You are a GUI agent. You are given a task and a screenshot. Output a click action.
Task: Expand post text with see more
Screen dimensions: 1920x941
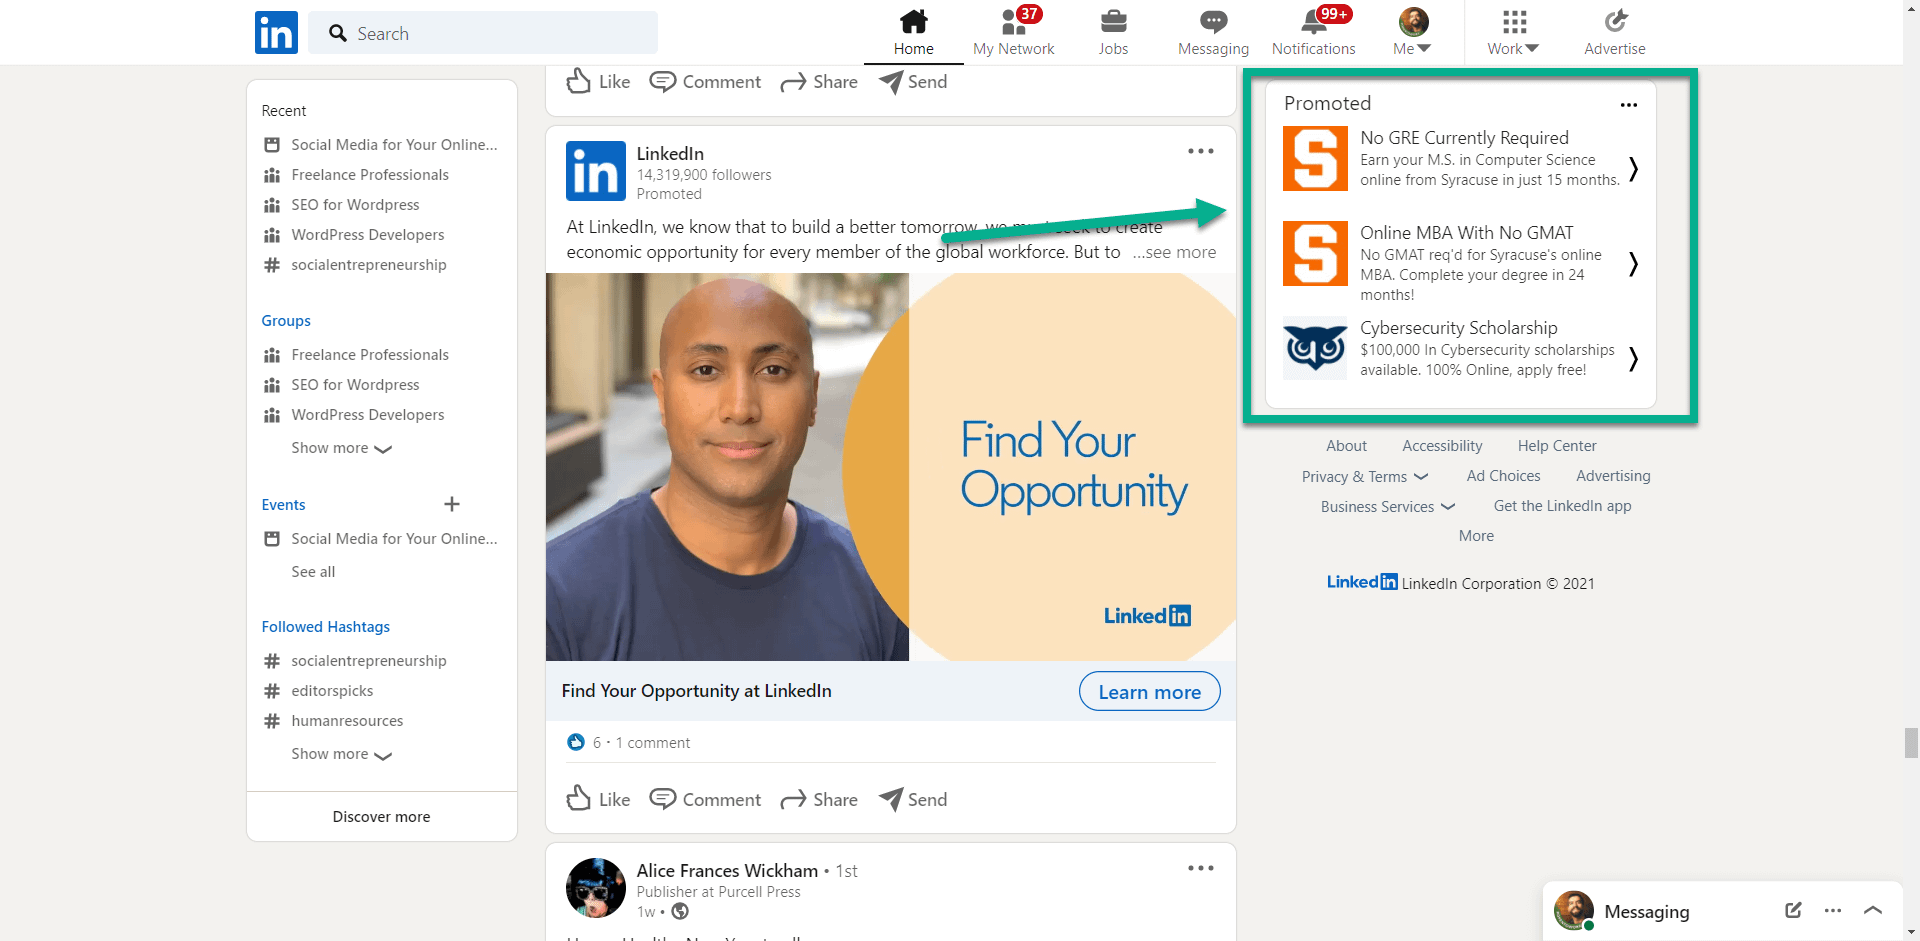tap(1174, 252)
